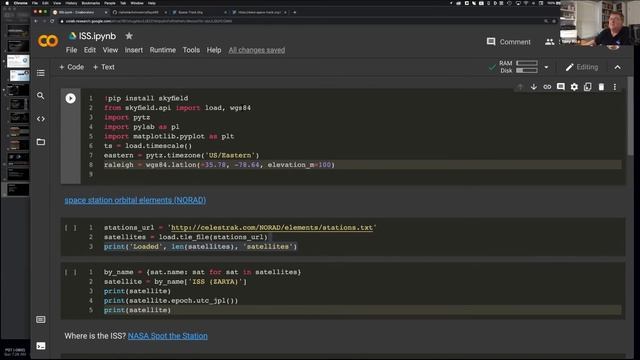Click the ISS.ipynb notebook title
The image size is (640, 360).
click(97, 36)
